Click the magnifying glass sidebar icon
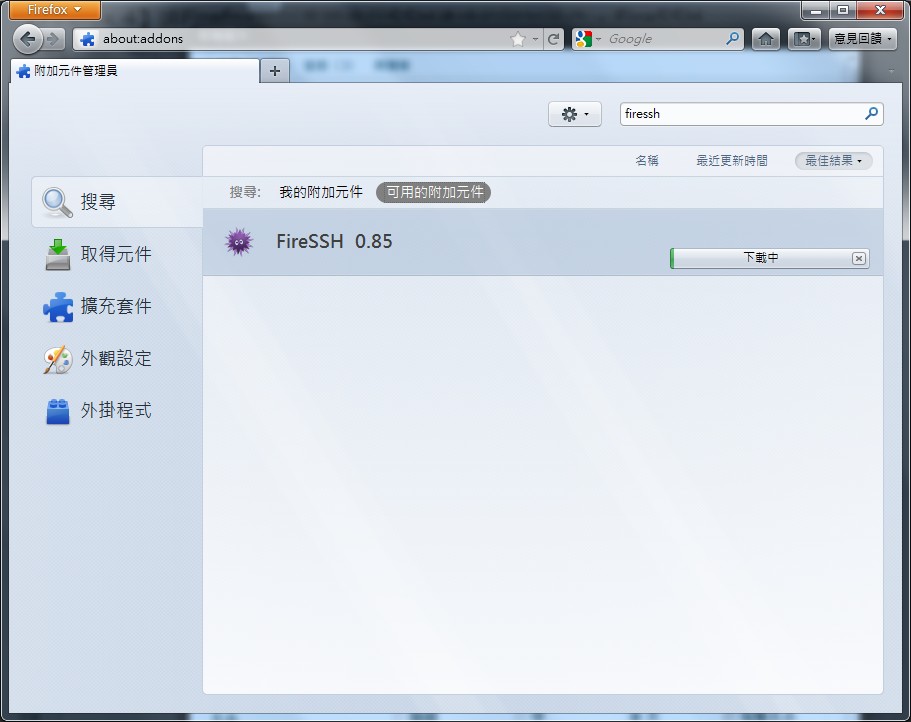Viewport: 911px width, 722px height. [x=57, y=203]
